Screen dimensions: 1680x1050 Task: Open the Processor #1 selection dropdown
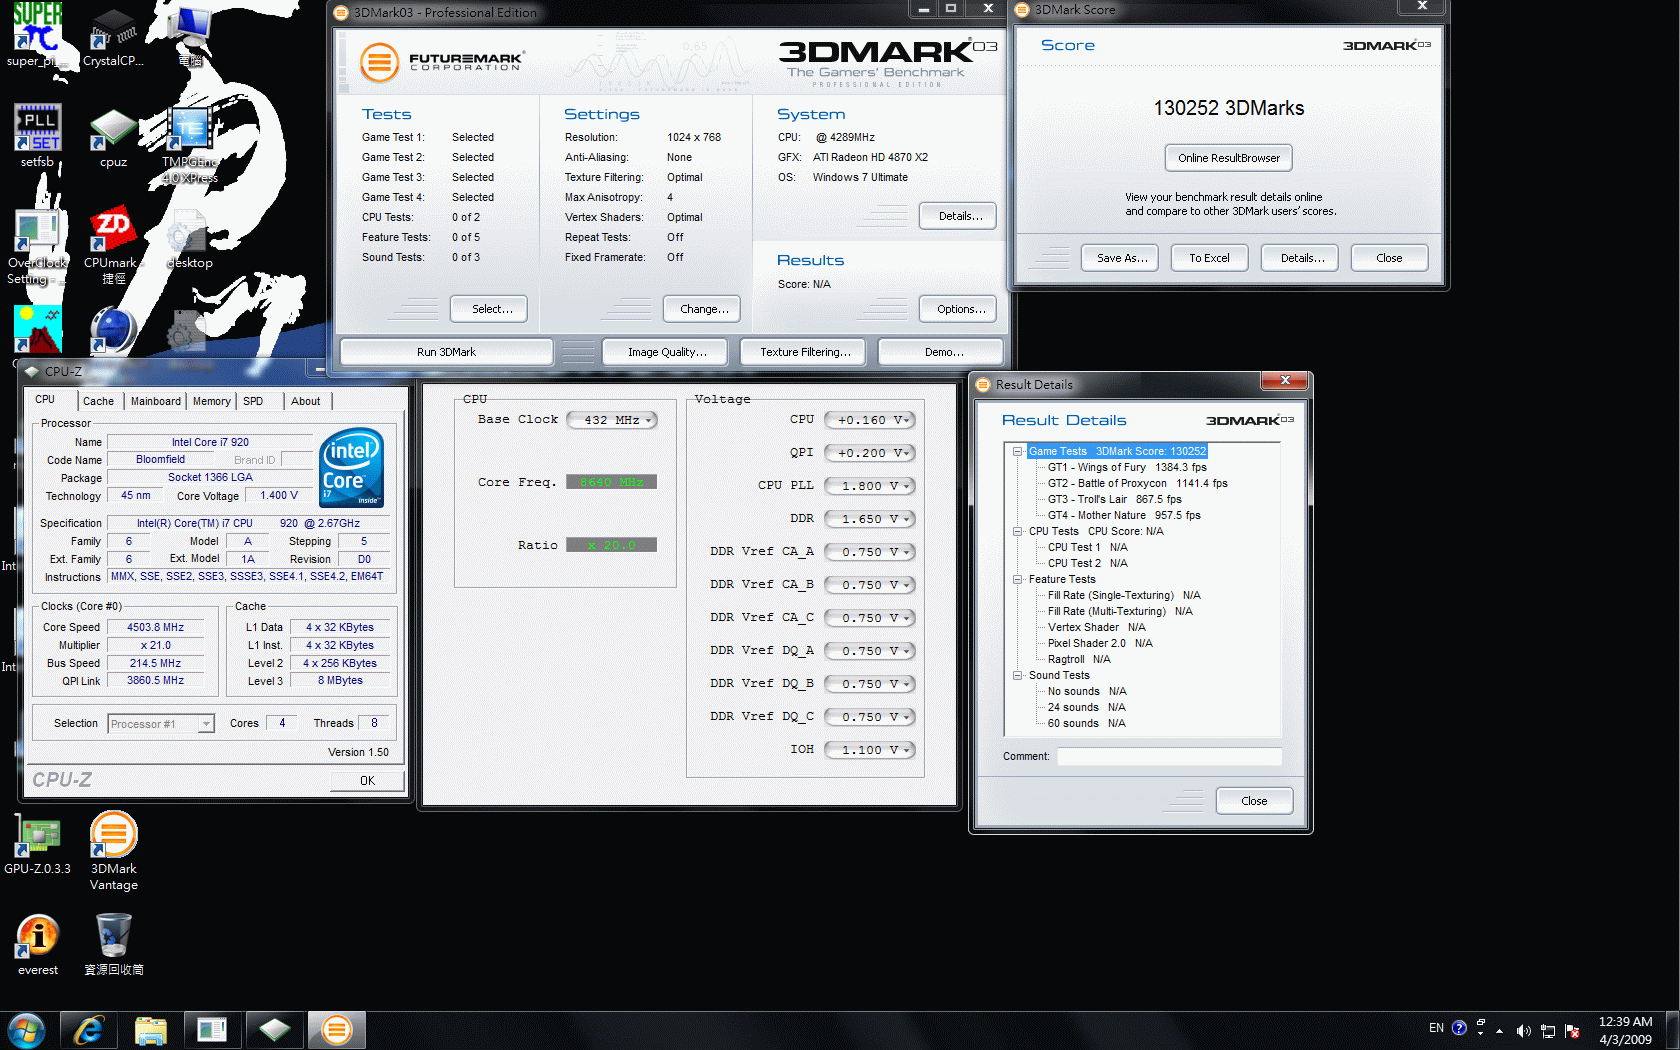coord(161,724)
